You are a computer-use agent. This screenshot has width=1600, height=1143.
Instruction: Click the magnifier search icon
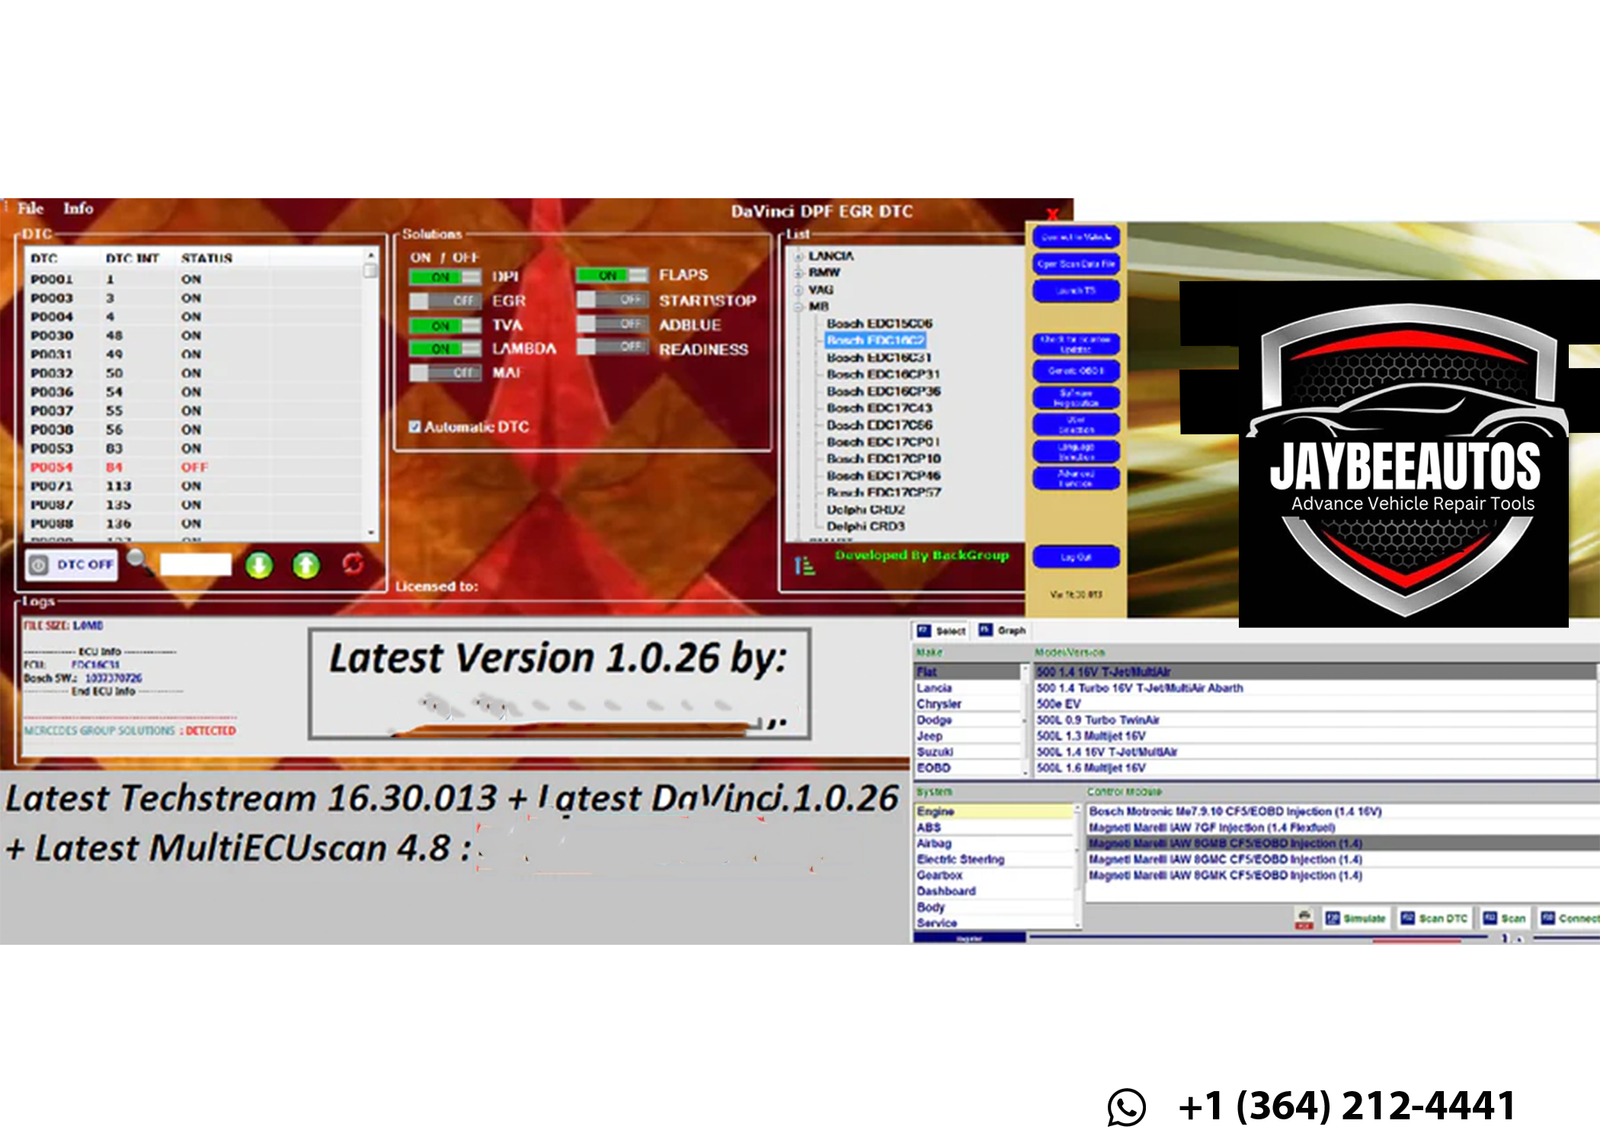pos(138,561)
